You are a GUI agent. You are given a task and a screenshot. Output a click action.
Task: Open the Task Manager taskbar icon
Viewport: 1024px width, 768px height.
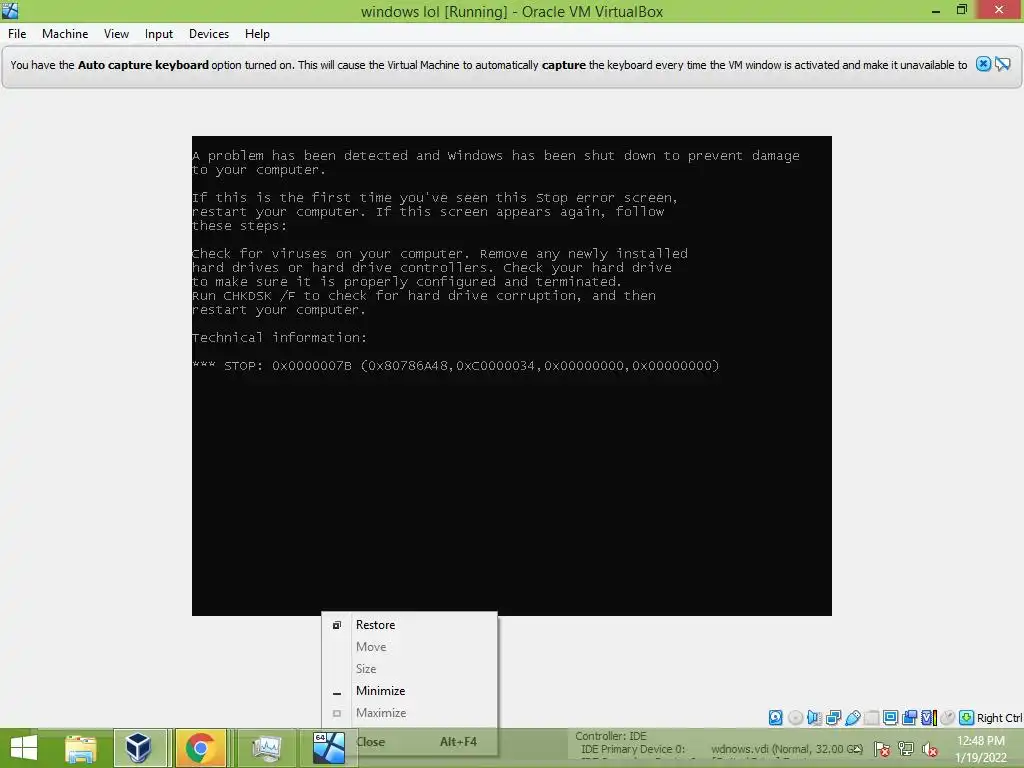[x=266, y=748]
